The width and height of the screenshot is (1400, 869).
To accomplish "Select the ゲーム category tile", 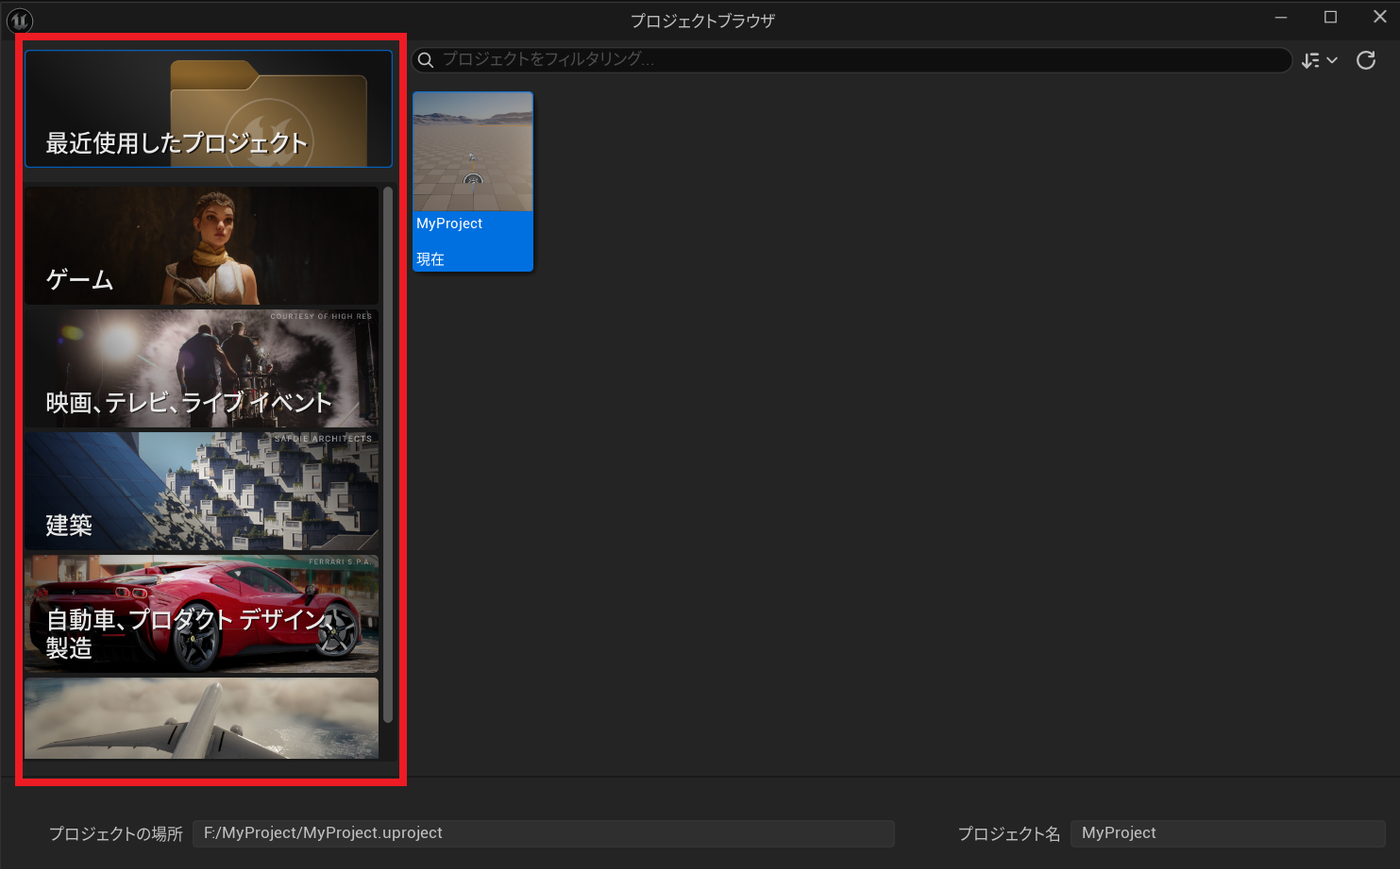I will click(x=202, y=246).
